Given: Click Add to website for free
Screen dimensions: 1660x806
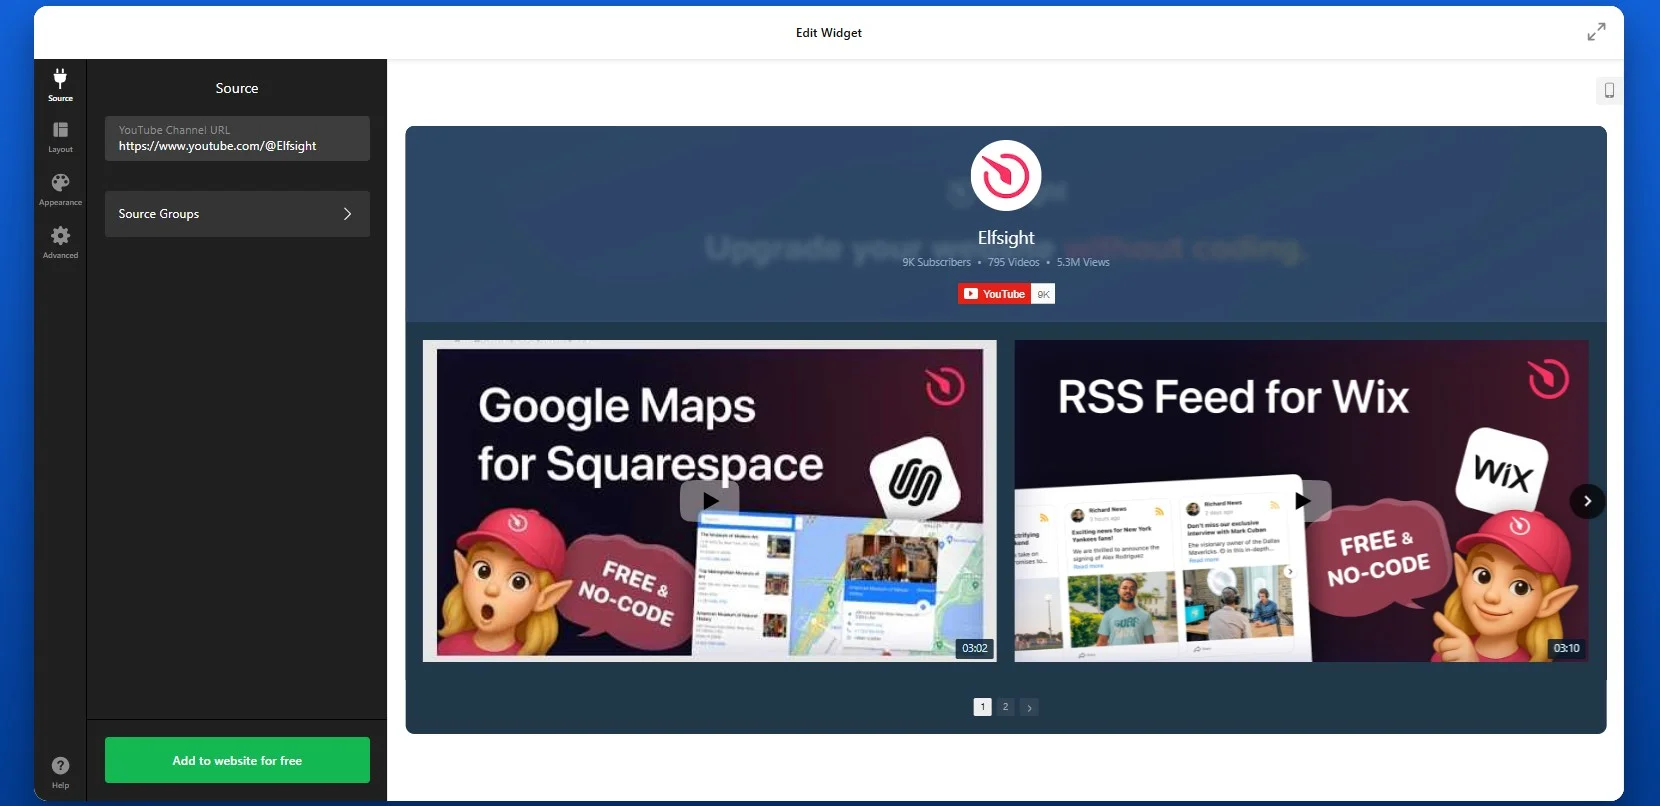Looking at the screenshot, I should [x=237, y=760].
